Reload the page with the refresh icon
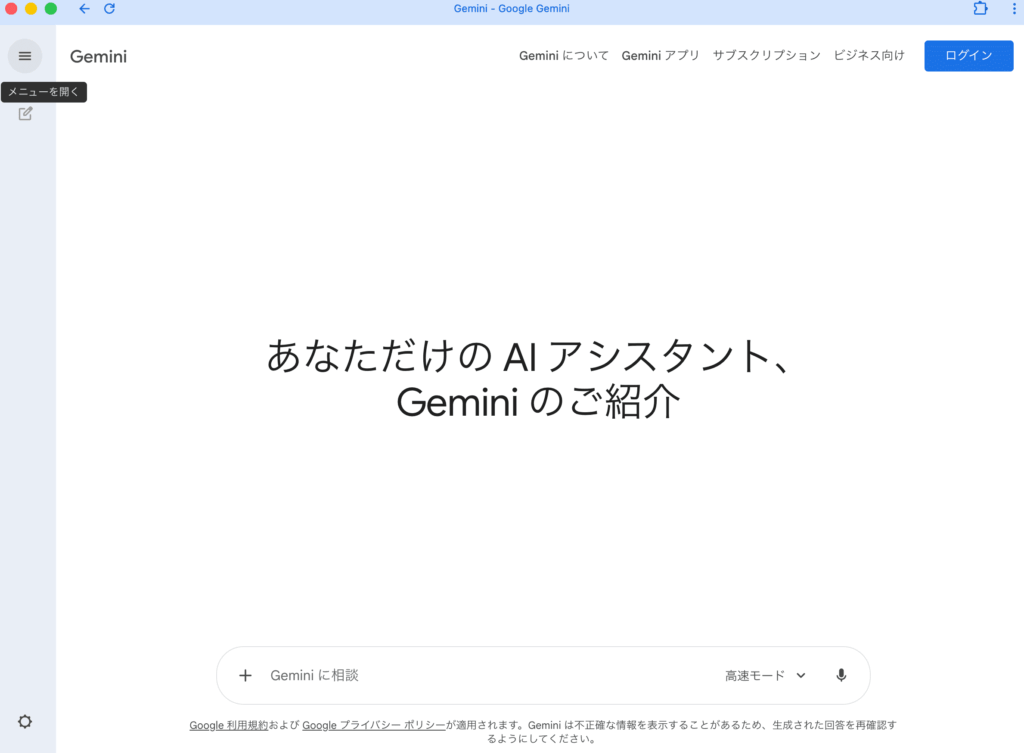1024x753 pixels. point(108,9)
